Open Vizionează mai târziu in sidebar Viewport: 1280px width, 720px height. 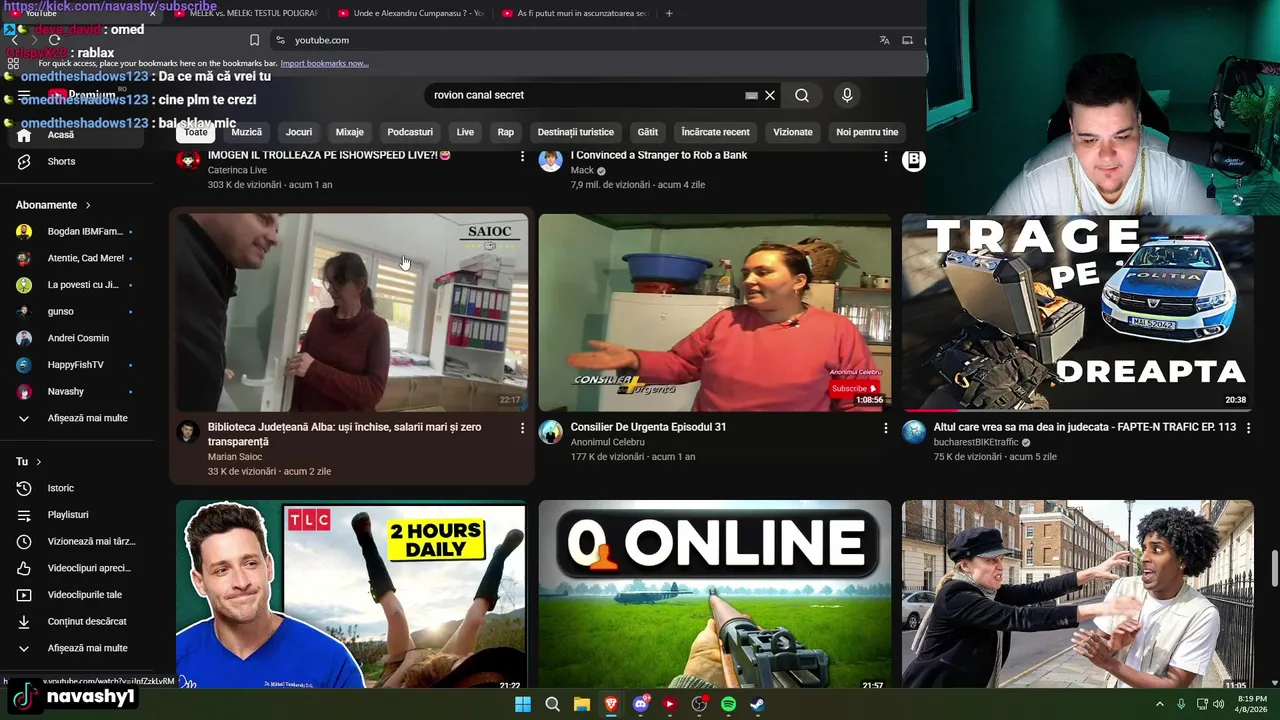77,541
